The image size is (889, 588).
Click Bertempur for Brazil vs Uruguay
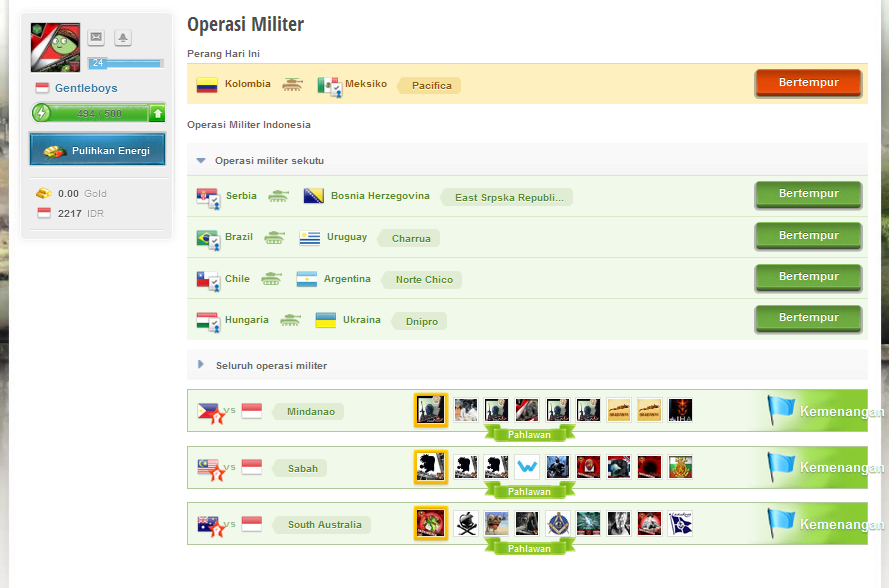808,236
